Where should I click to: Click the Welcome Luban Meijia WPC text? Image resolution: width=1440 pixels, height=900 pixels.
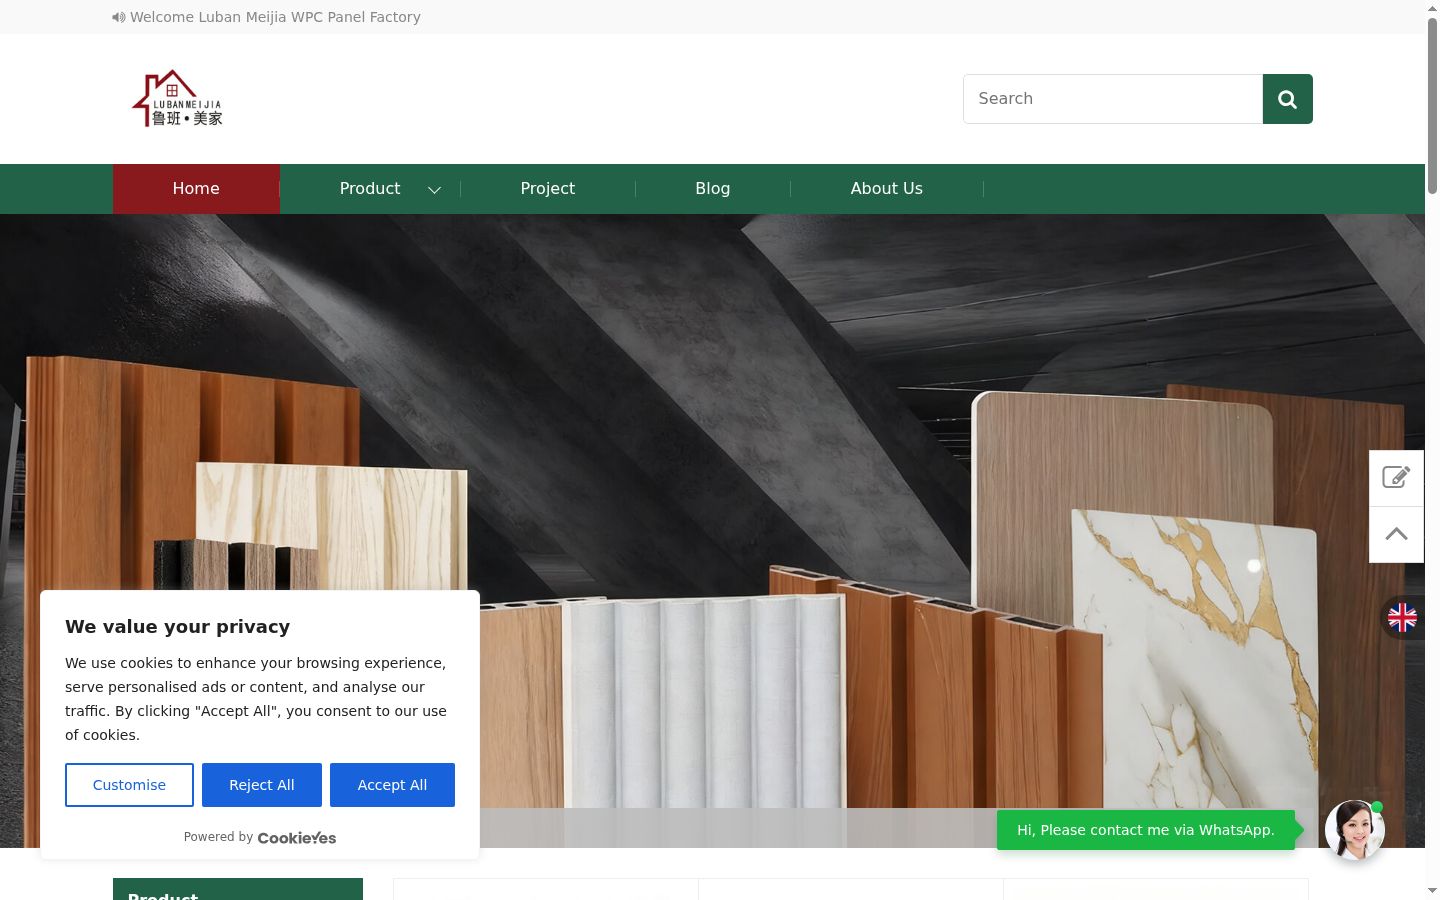point(275,17)
